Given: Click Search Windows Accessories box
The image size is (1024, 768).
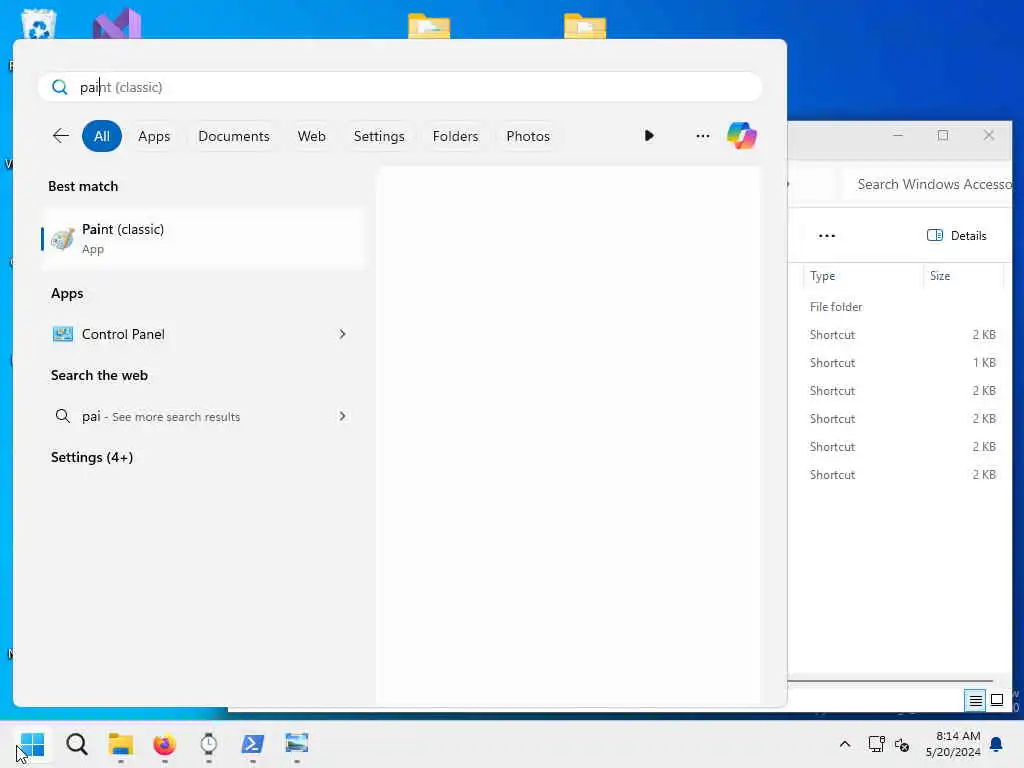Looking at the screenshot, I should pos(928,184).
